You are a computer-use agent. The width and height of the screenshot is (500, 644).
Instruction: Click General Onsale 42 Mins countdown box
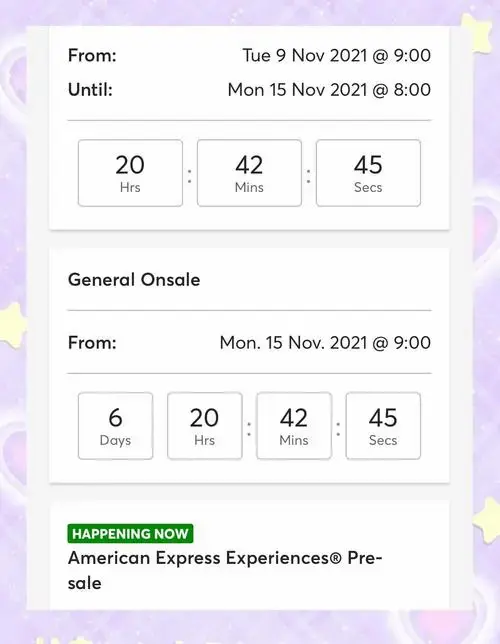(294, 426)
